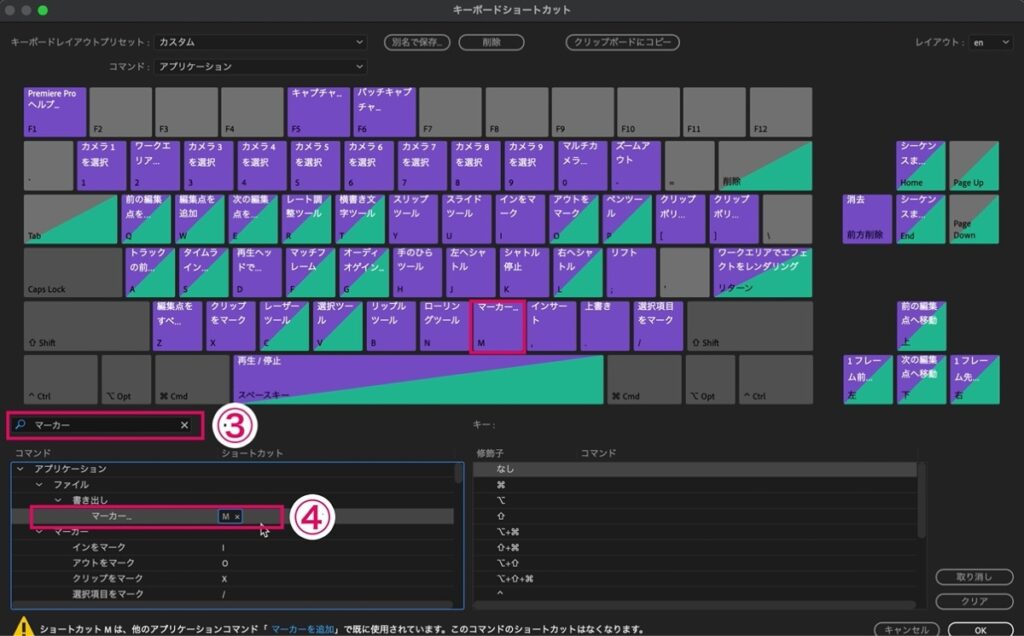Confirm the dialog with OK

980,629
